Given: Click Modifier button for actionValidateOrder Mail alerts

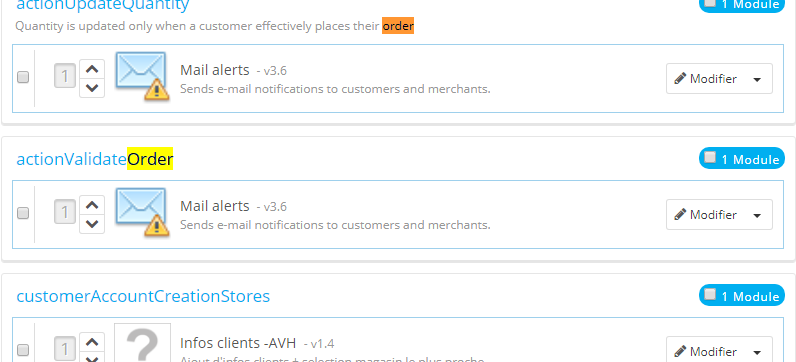Looking at the screenshot, I should [x=706, y=215].
